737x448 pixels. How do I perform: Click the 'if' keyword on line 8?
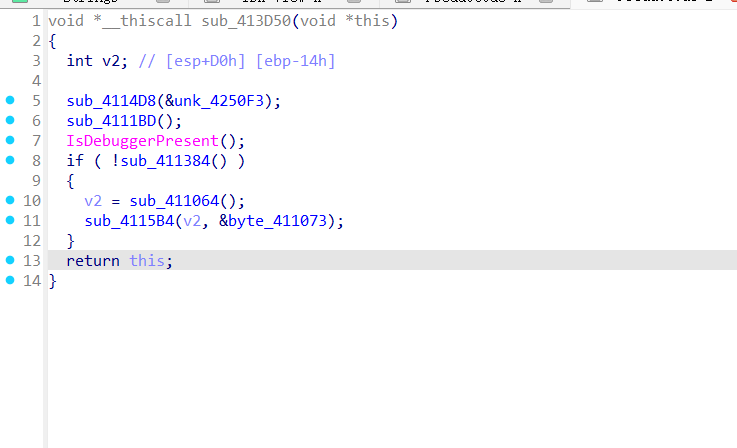coord(75,161)
